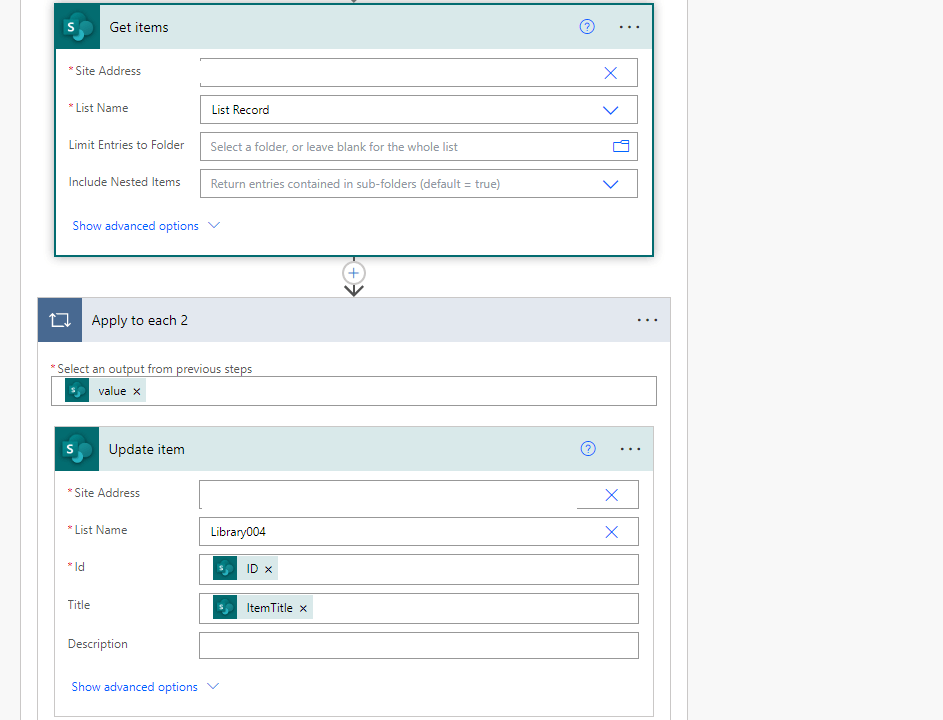Click the Select an output from previous steps field
943x720 pixels.
pos(354,391)
